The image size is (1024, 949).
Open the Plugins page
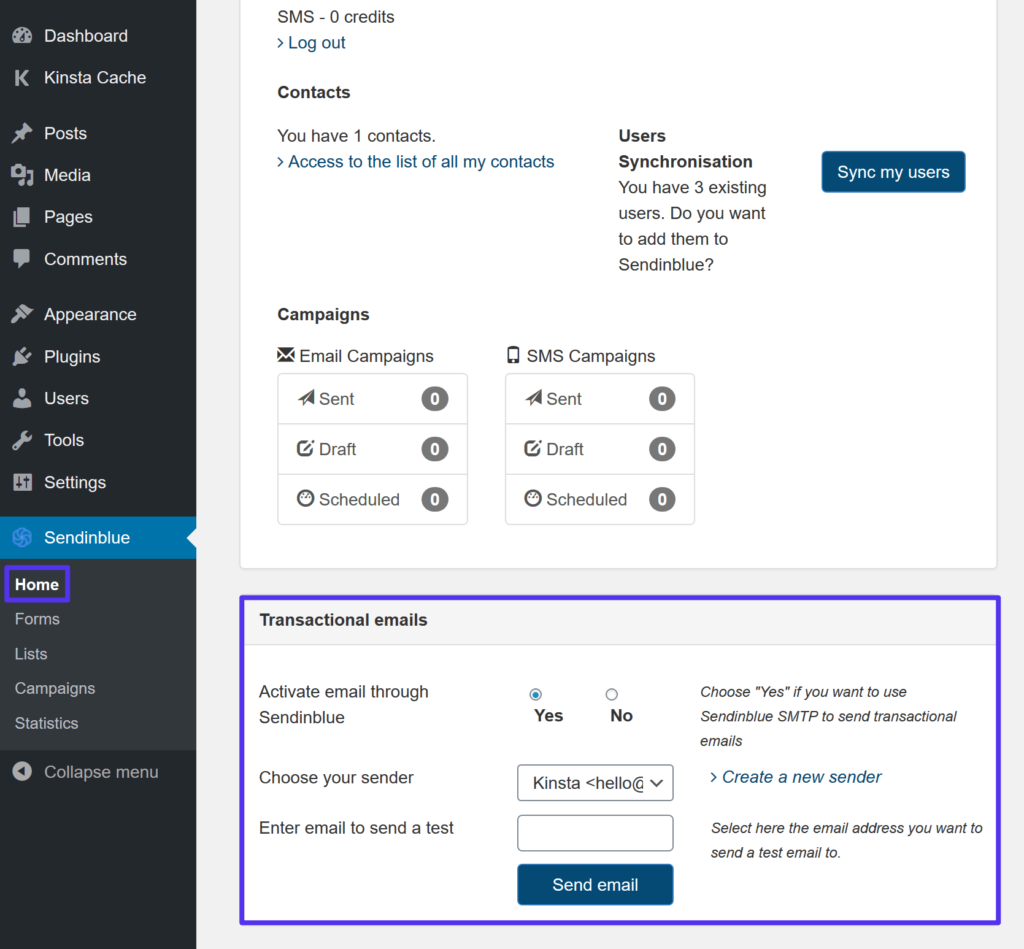[74, 356]
